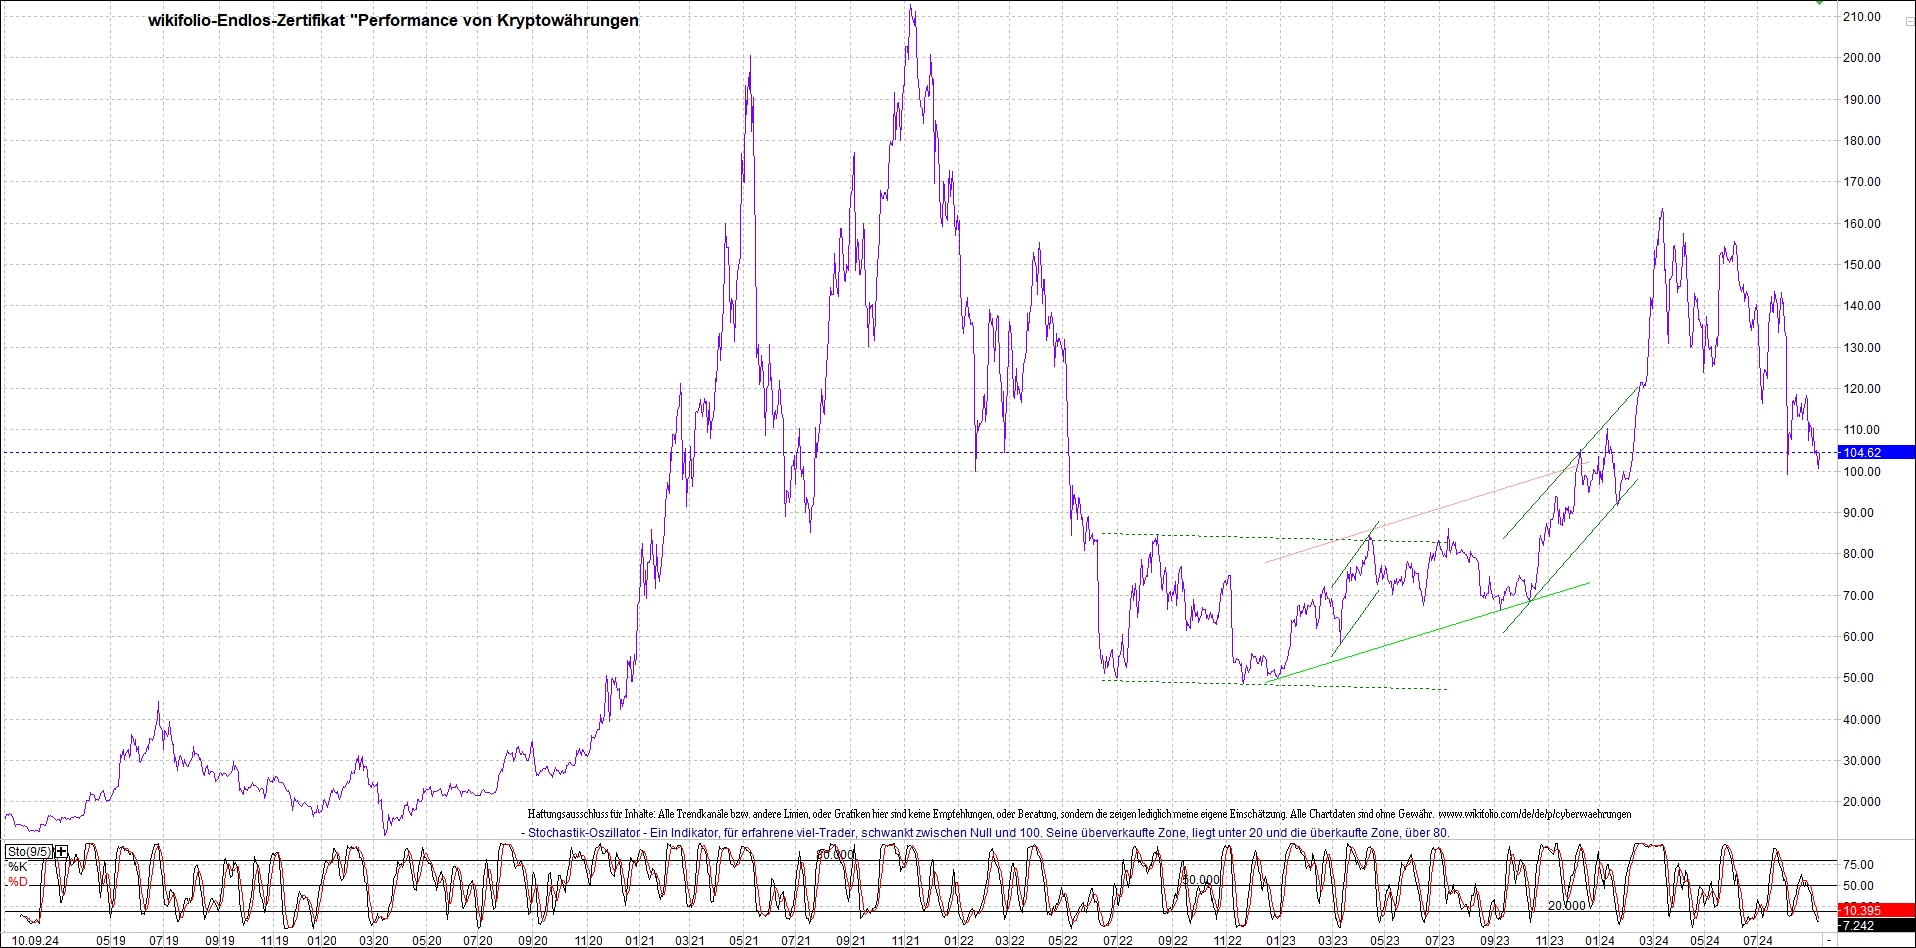This screenshot has width=1916, height=948.
Task: Click the 03|22 date axis label
Action: click(1010, 941)
